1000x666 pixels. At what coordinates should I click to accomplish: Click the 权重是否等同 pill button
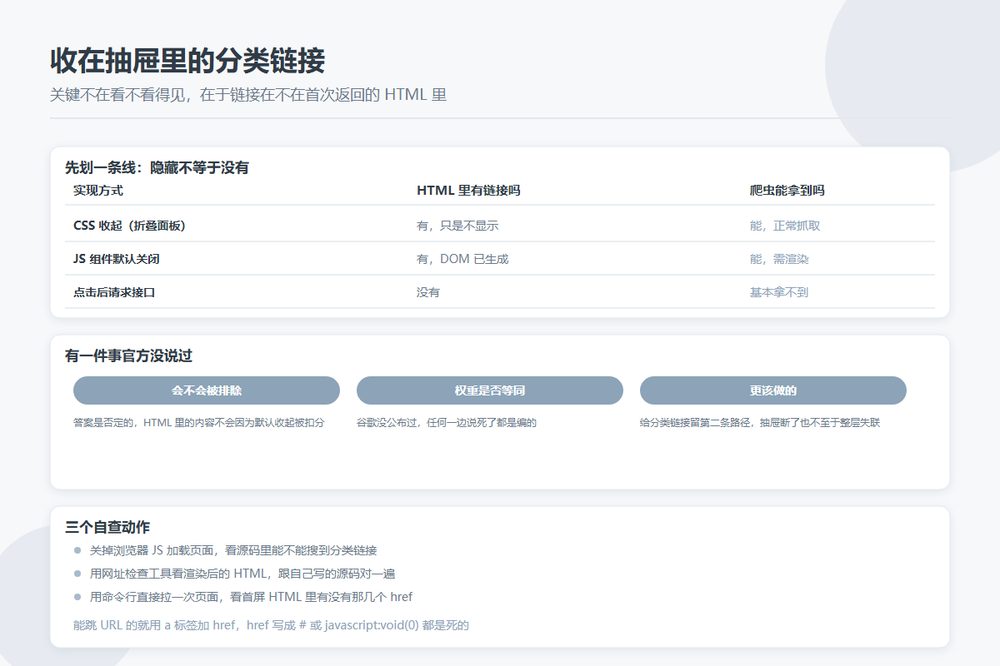coord(489,390)
